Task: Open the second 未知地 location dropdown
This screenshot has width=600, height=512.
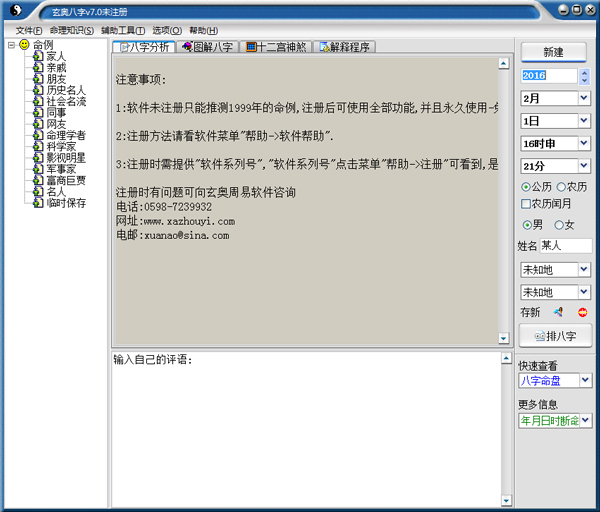Action: point(584,292)
